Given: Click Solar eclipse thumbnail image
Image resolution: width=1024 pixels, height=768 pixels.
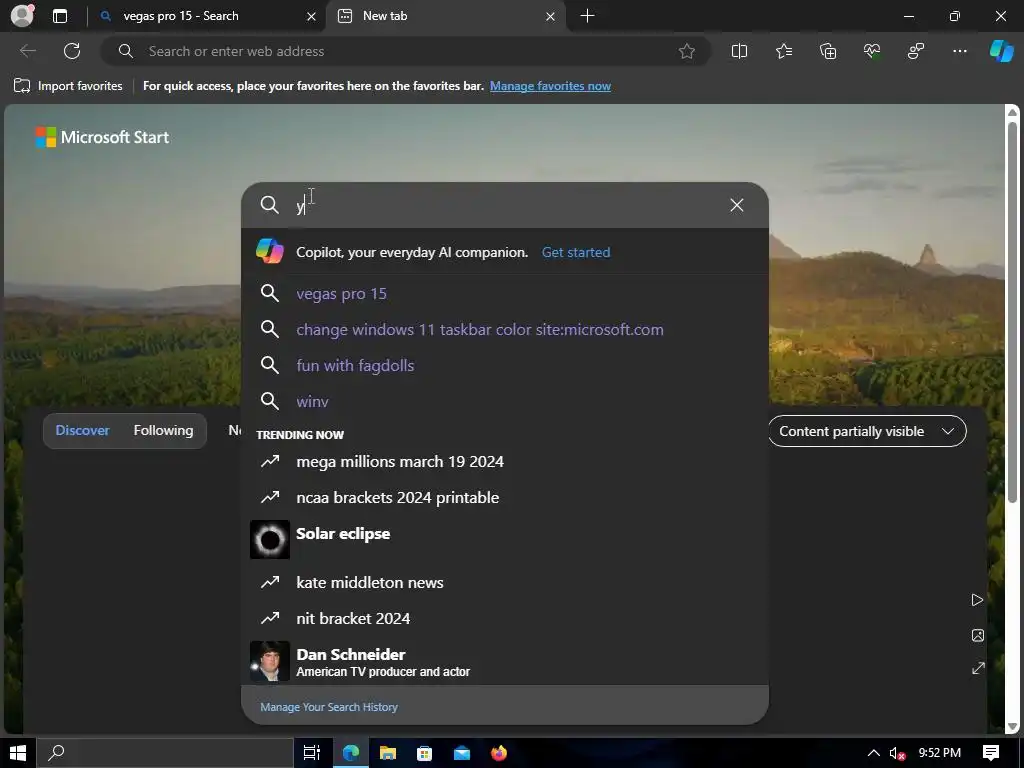Looking at the screenshot, I should 270,539.
